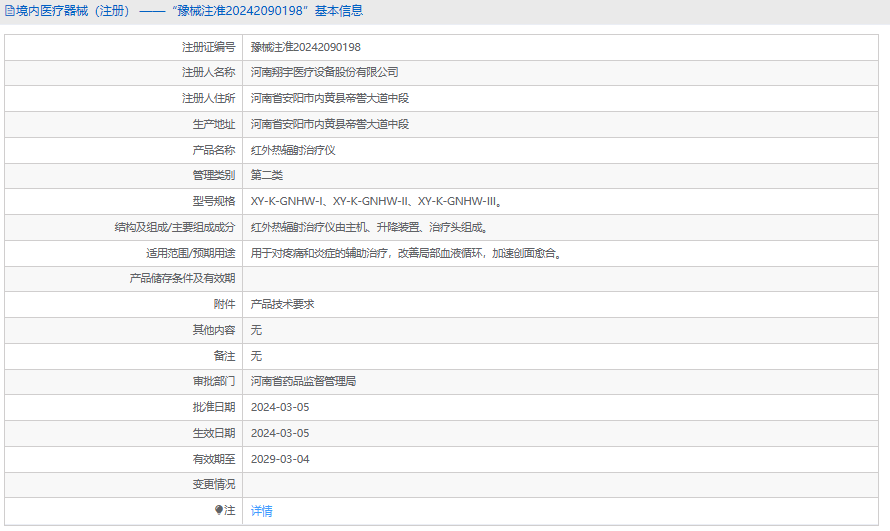Viewport: 890px width, 531px height.
Task: Click the 注册人名称 label
Action: pyautogui.click(x=208, y=72)
